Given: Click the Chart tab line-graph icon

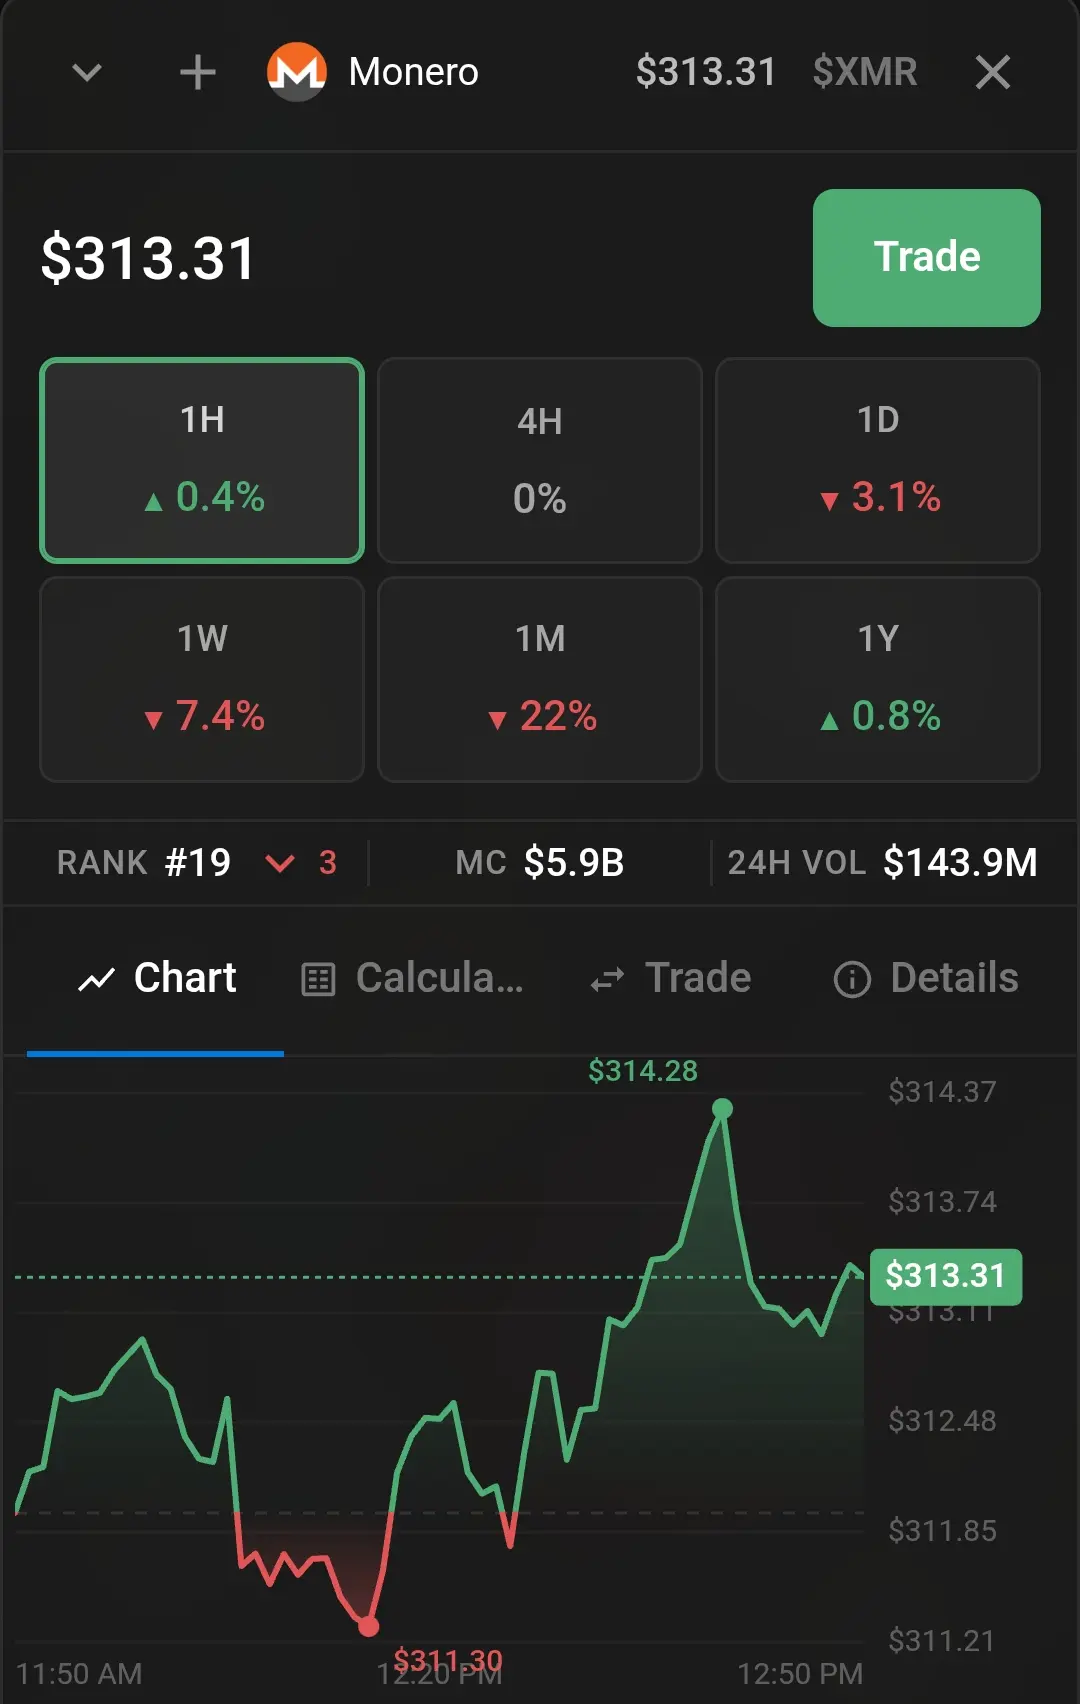Looking at the screenshot, I should (96, 979).
